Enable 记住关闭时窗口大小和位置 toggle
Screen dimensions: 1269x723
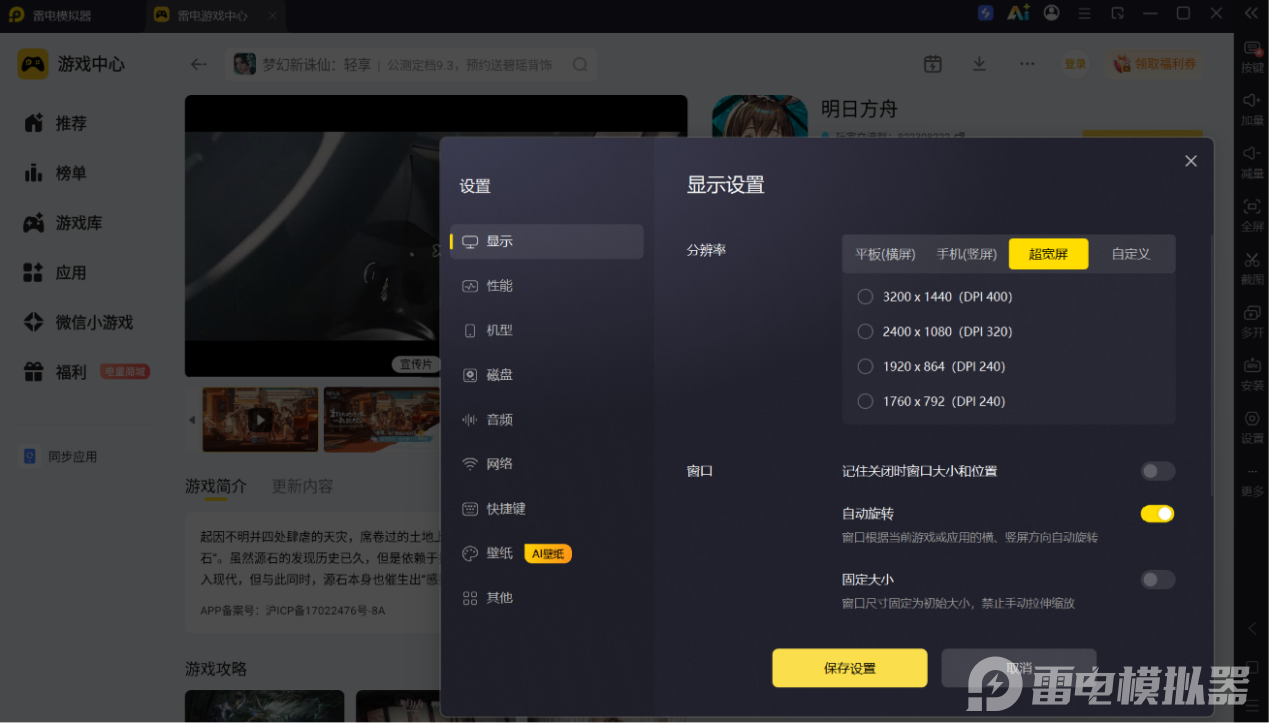(x=1157, y=471)
